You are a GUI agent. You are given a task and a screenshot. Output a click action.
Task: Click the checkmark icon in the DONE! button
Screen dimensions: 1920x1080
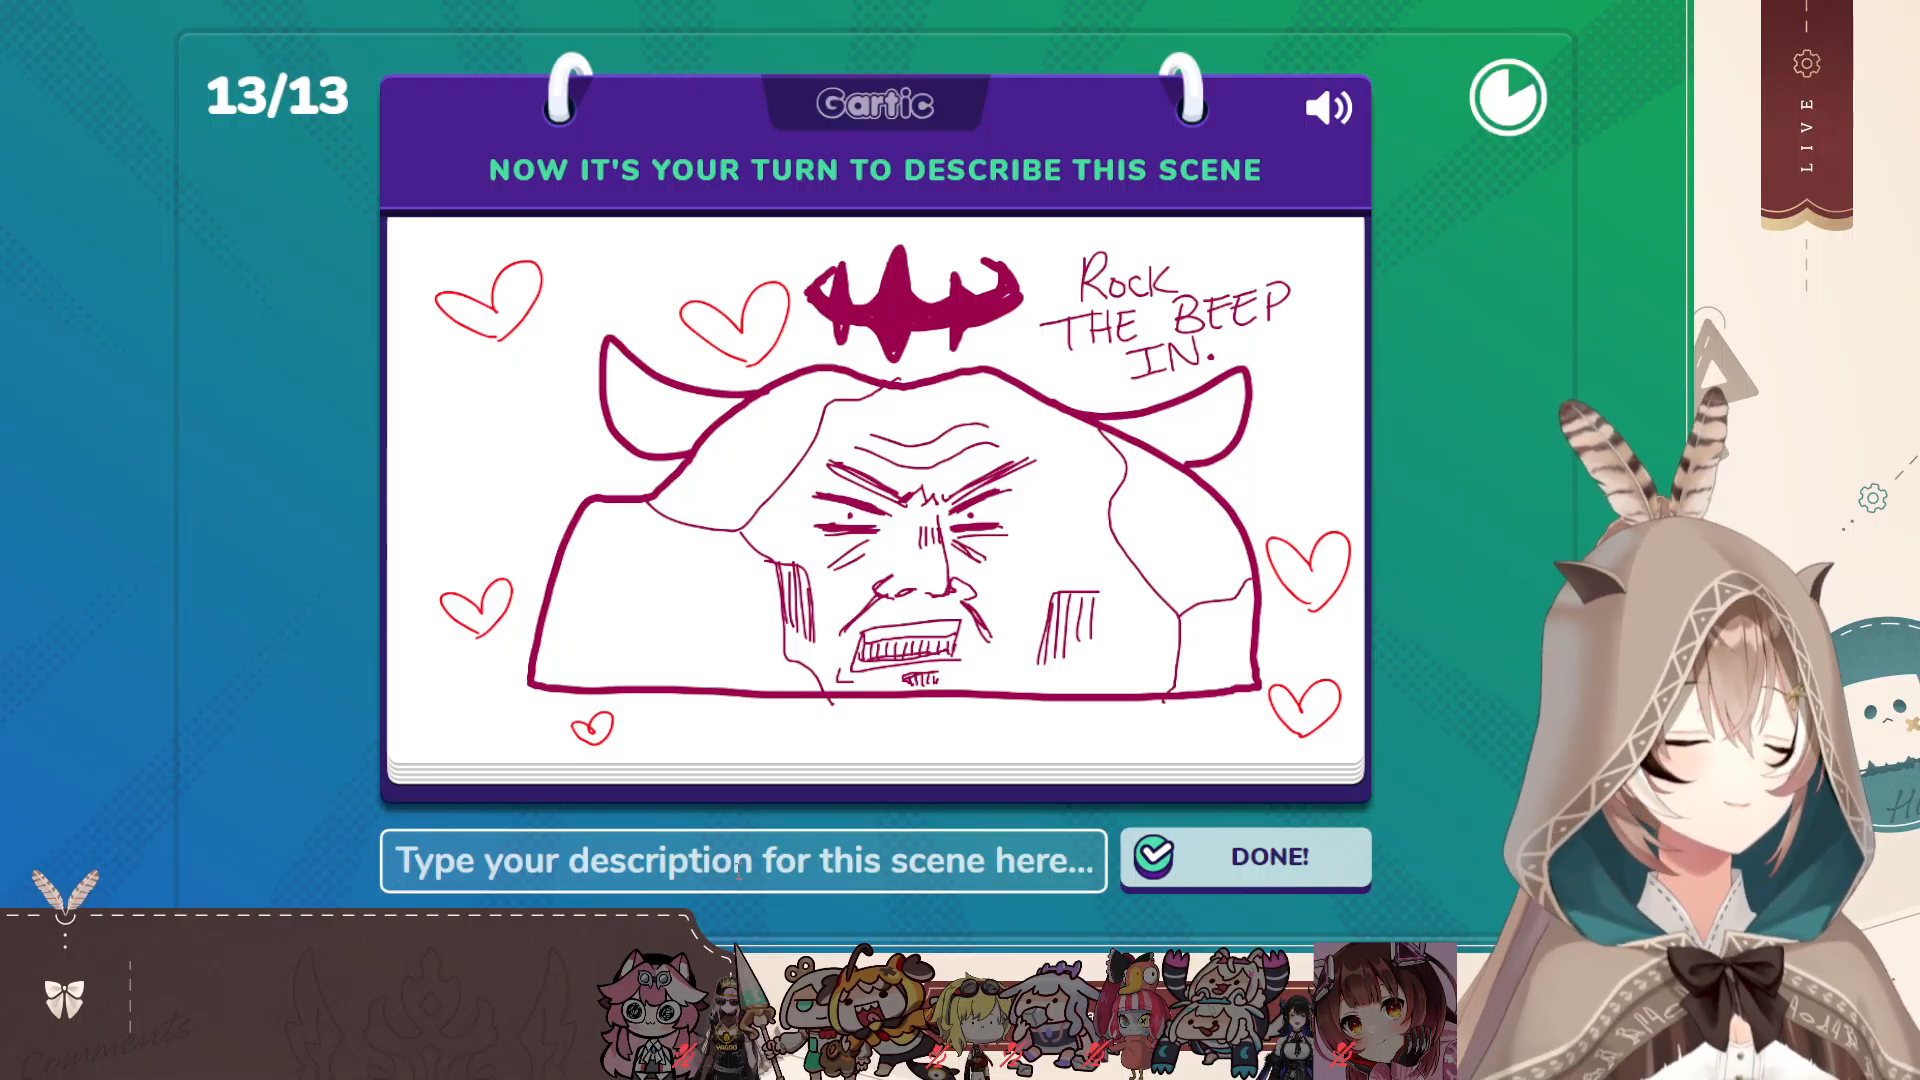point(1154,856)
